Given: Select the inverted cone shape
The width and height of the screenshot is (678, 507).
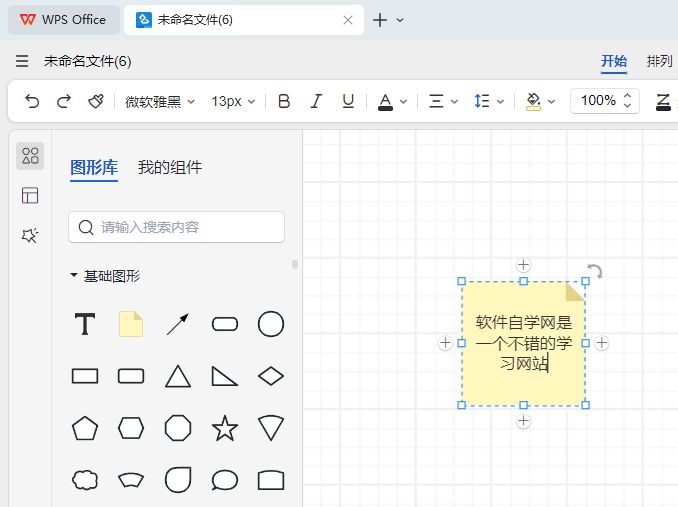Looking at the screenshot, I should point(271,428).
